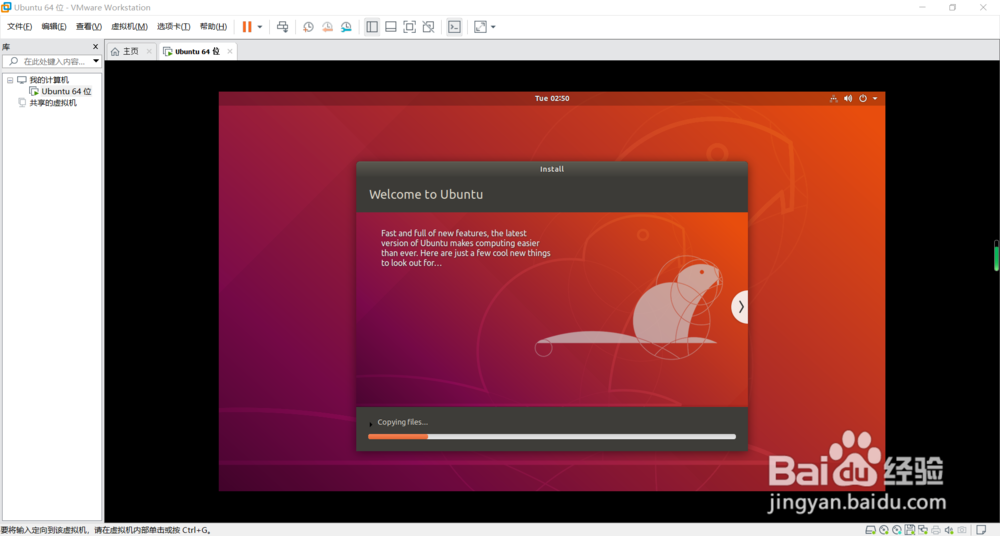Close the Ubuntu 64 位 tab
Viewport: 1000px width, 536px height.
pyautogui.click(x=230, y=51)
